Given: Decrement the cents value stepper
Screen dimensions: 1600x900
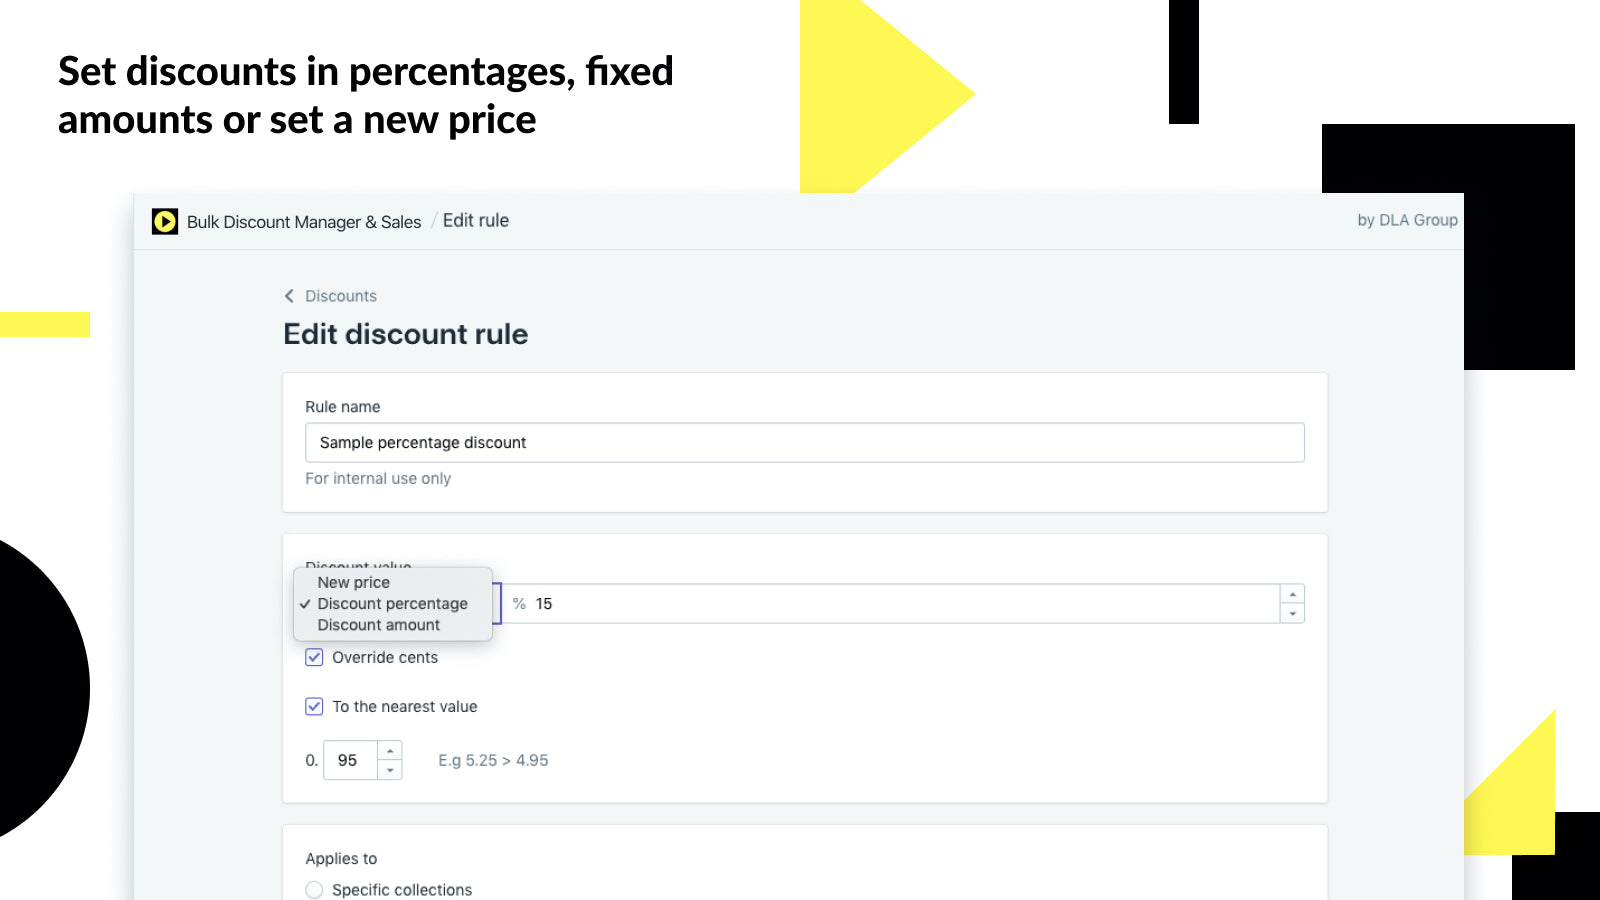Looking at the screenshot, I should click(390, 770).
